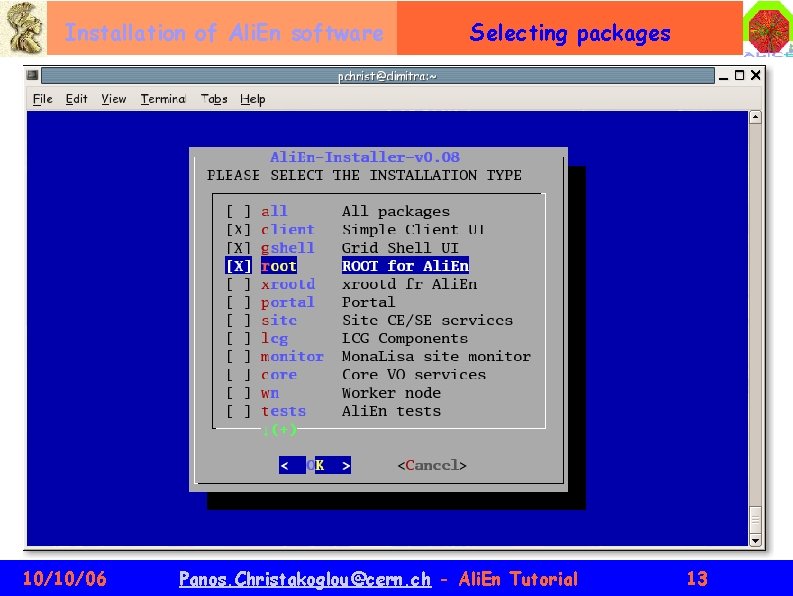Enable the 'lcg' LCG Components checkbox
This screenshot has height=596, width=793.
coord(238,338)
